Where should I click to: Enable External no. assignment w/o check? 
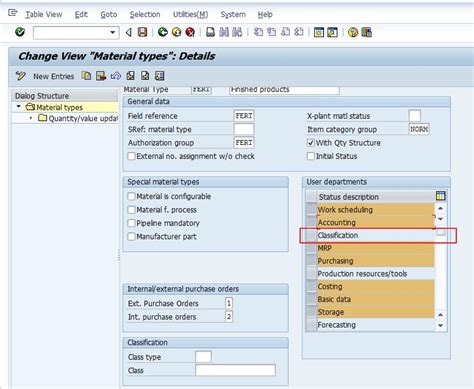click(x=131, y=156)
